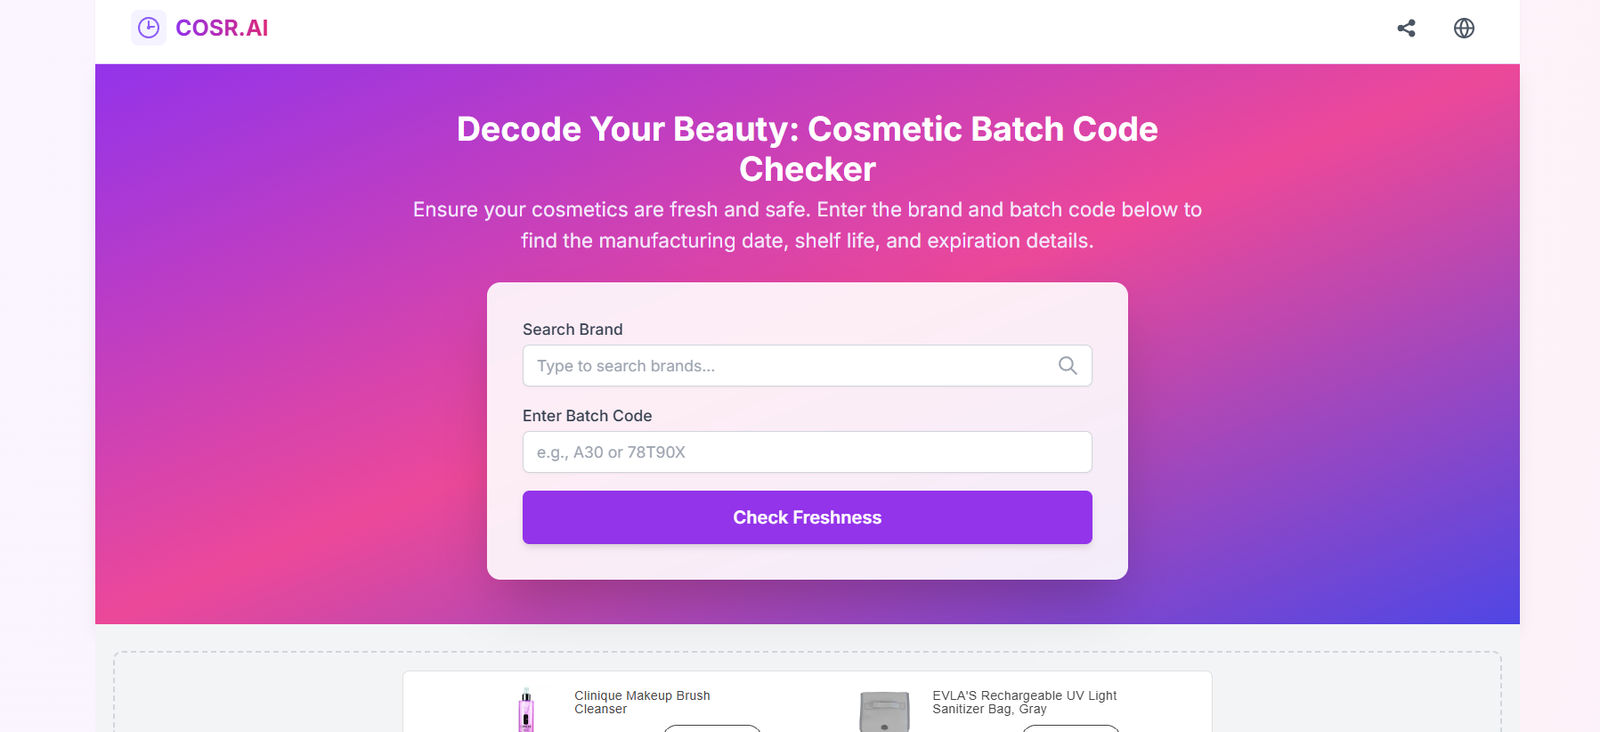Click the Enter Batch Code label
This screenshot has height=732, width=1600.
pos(587,416)
